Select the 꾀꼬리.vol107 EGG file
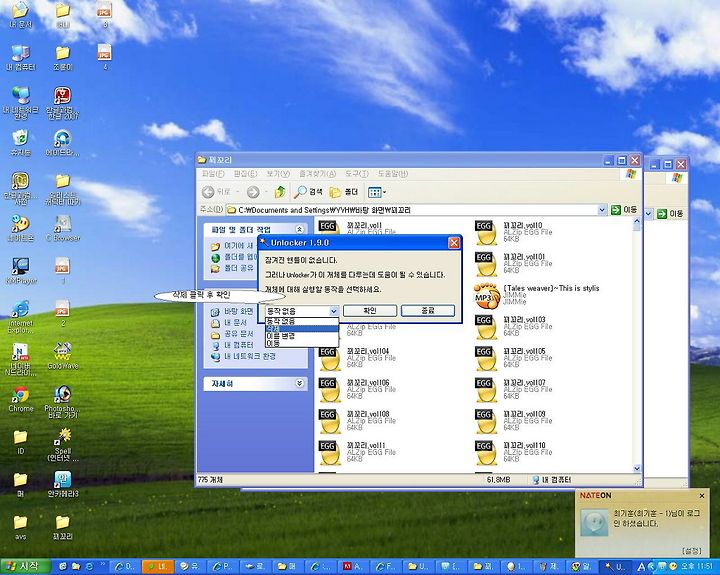720x575 pixels. [x=511, y=389]
